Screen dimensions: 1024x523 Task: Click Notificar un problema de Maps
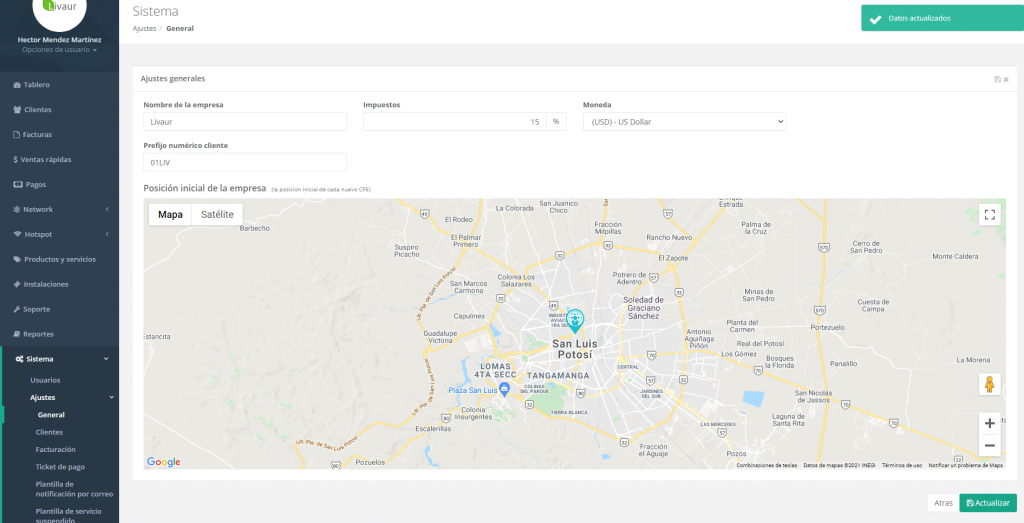[965, 466]
